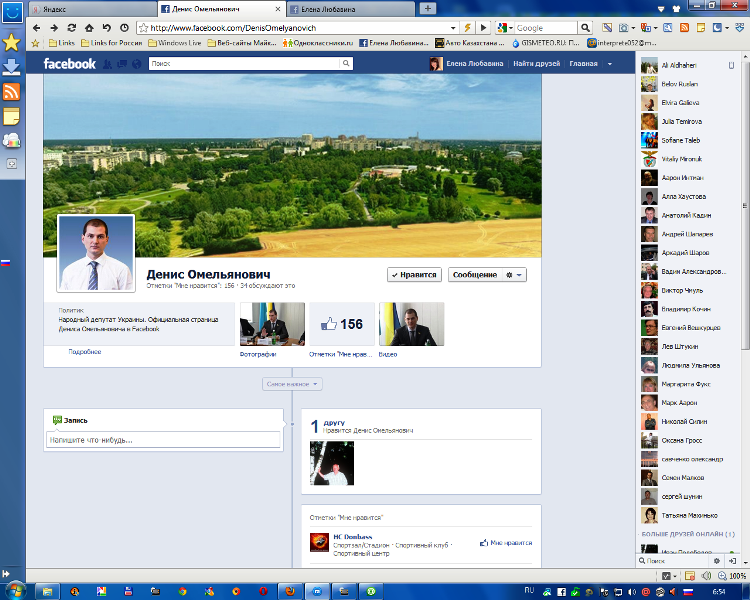The height and width of the screenshot is (600, 750).
Task: Bookmark this page with the address bar star
Action: point(143,28)
